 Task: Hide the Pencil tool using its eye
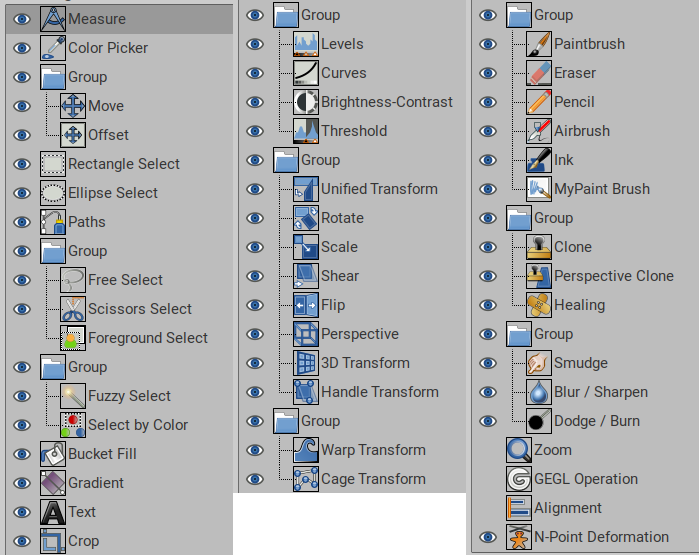pos(488,102)
